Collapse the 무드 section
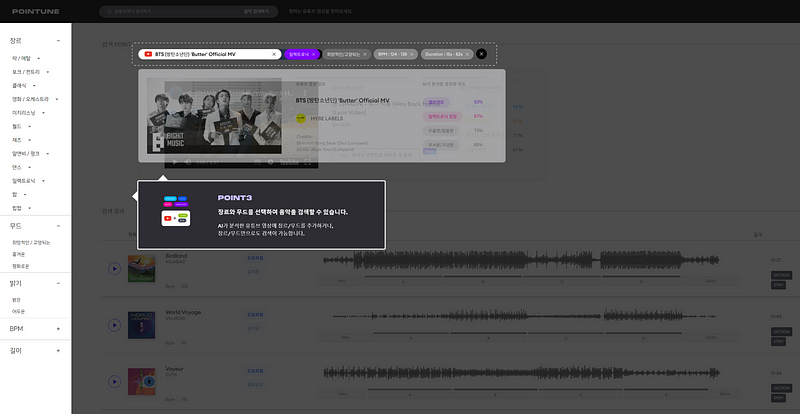Image resolution: width=800 pixels, height=414 pixels. pos(58,226)
